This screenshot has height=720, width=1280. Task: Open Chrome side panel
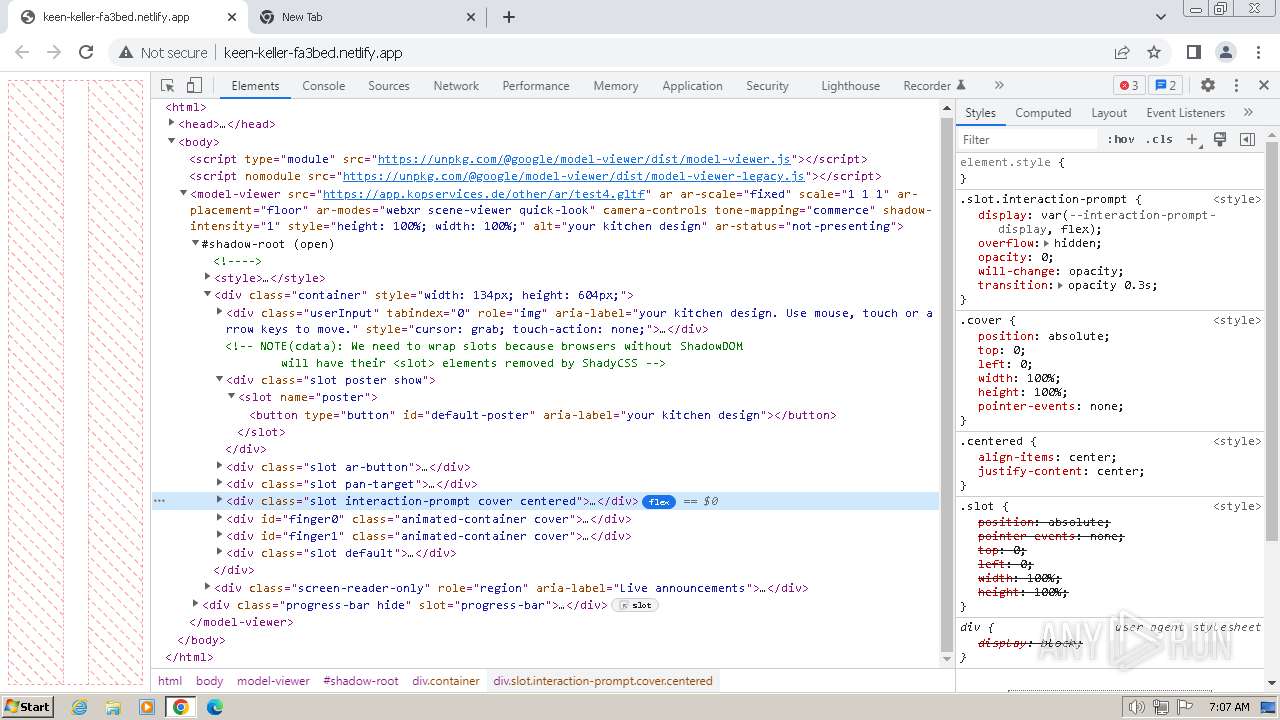point(1193,52)
